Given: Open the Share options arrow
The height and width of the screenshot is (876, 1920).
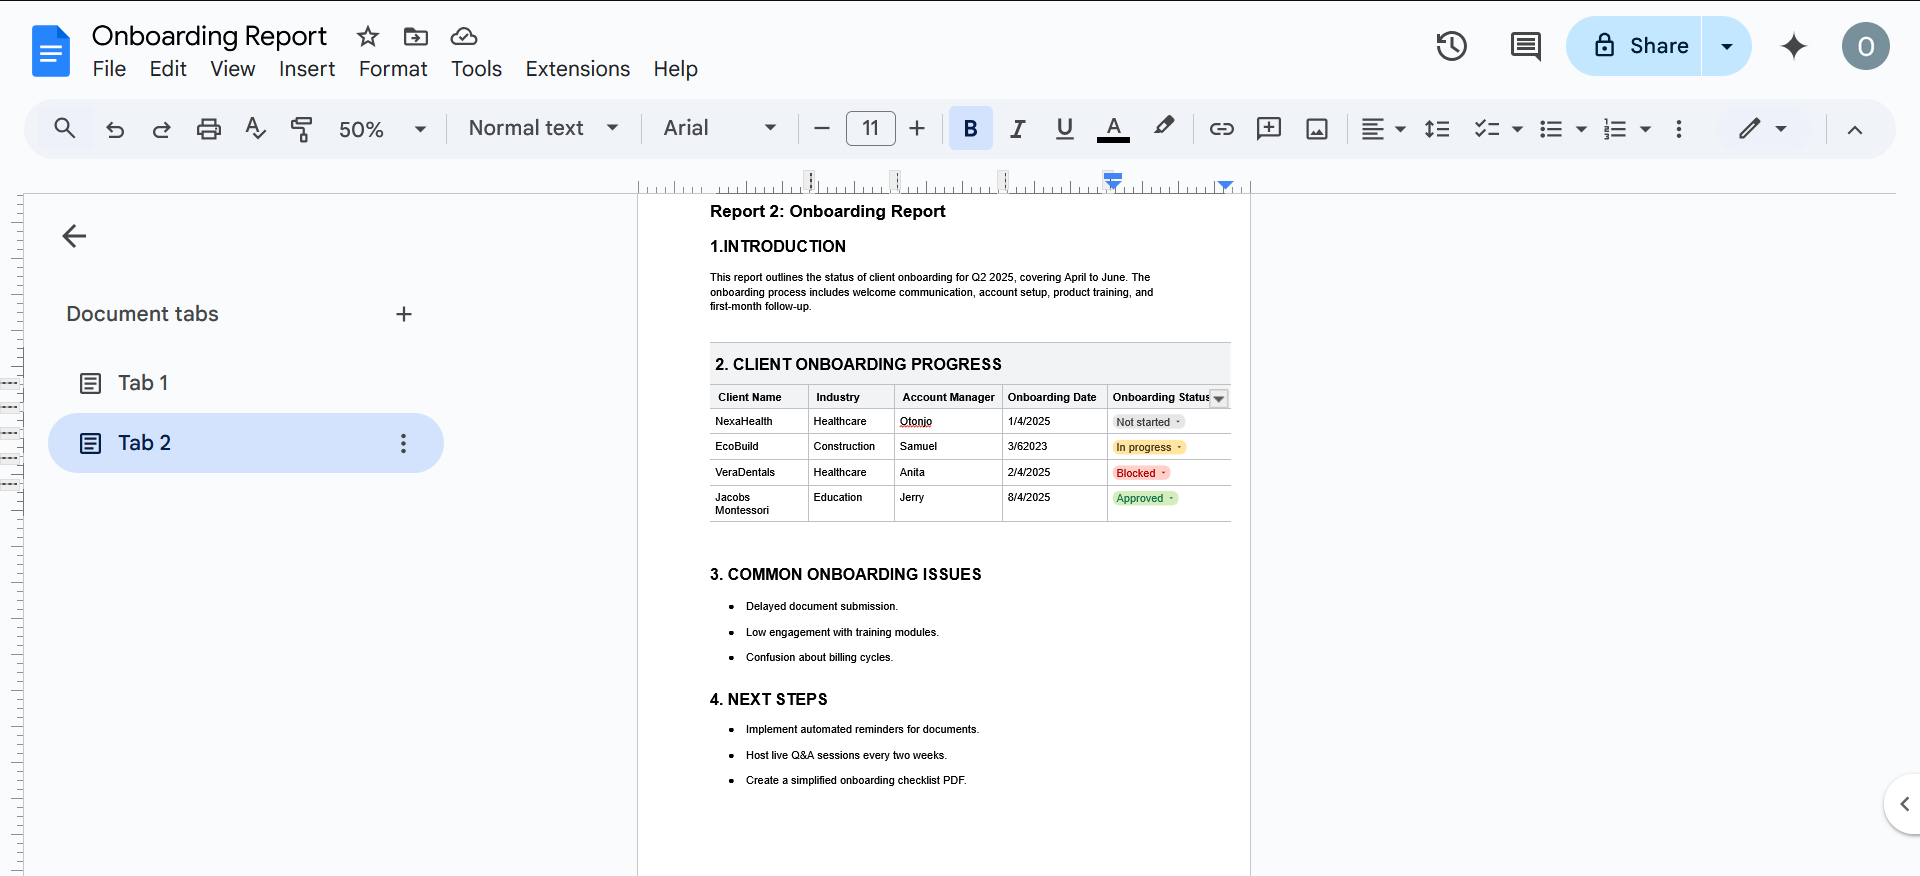Looking at the screenshot, I should (1727, 46).
